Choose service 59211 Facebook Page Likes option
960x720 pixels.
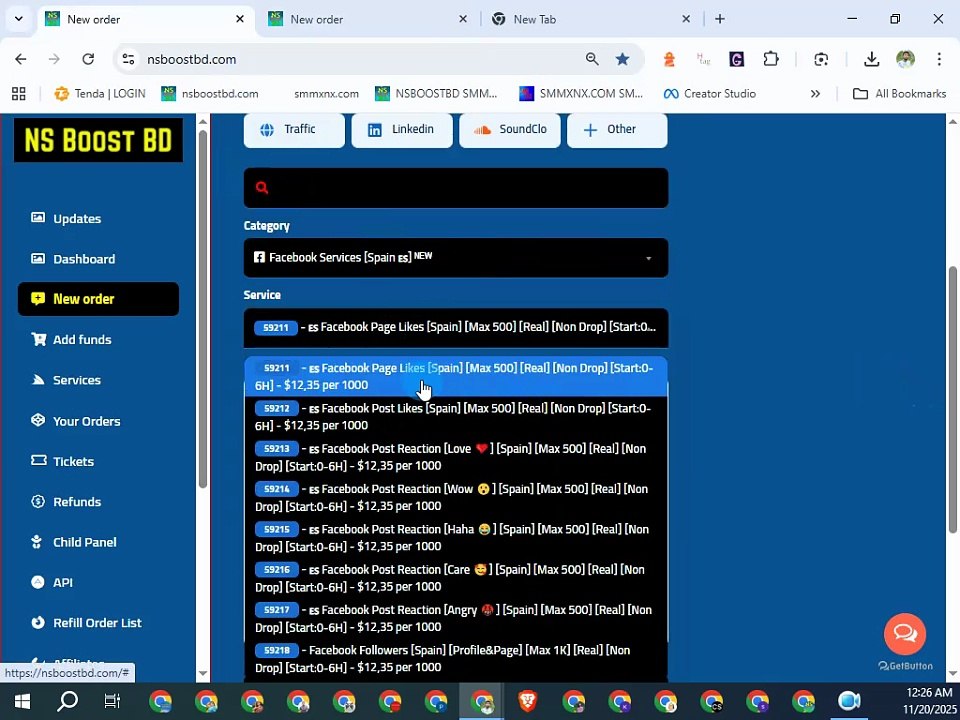(456, 377)
